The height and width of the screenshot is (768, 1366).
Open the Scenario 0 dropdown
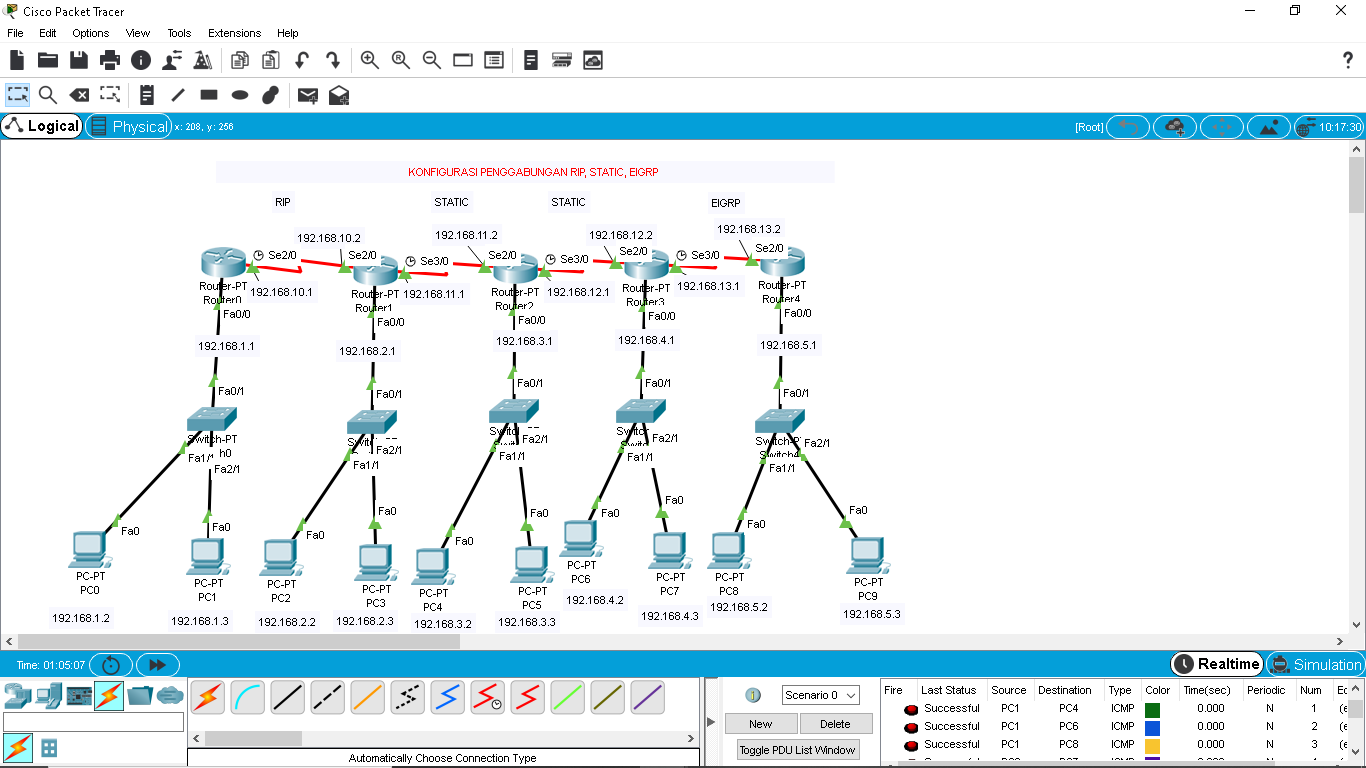click(820, 694)
